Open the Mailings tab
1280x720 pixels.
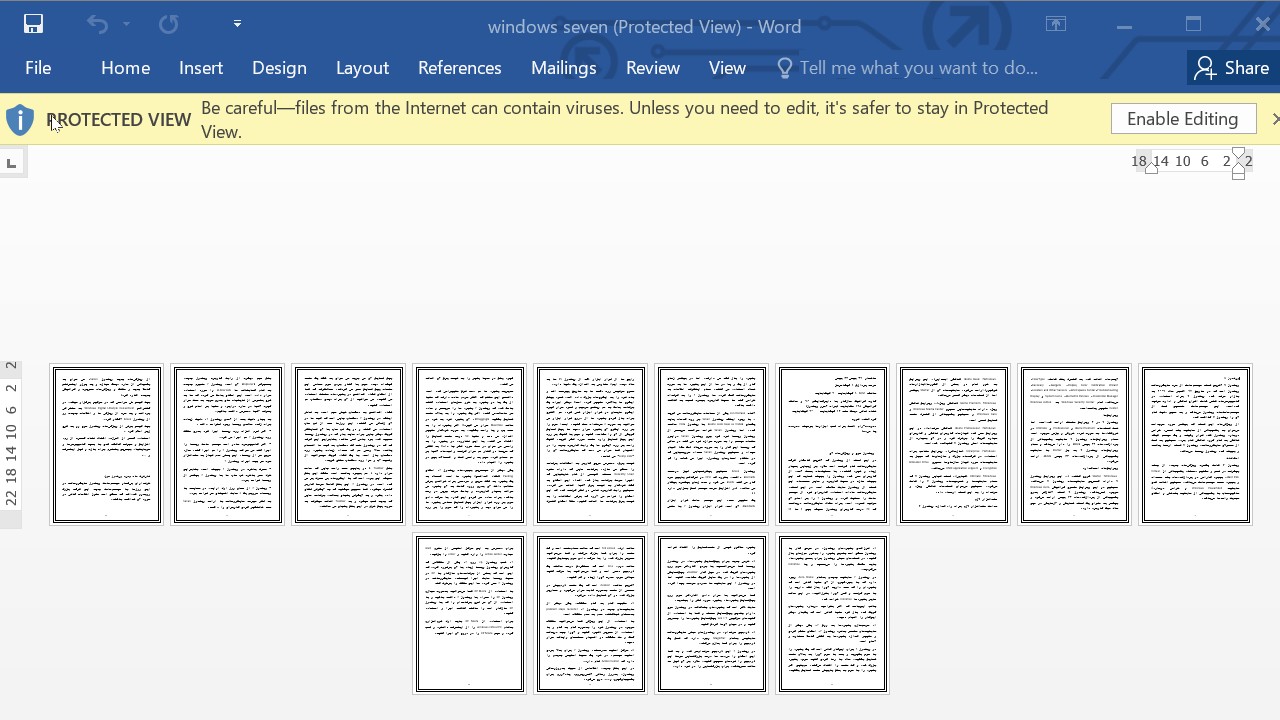coord(564,68)
